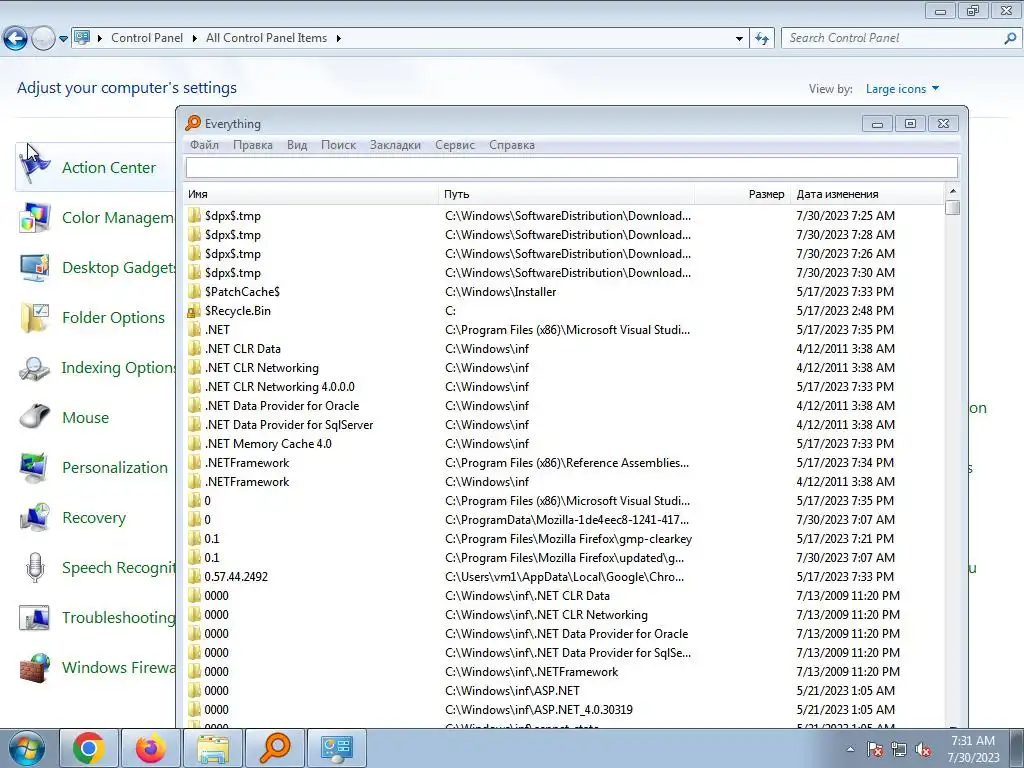Open Troubleshooting icon in Control Panel
Image resolution: width=1024 pixels, height=768 pixels.
pos(35,617)
